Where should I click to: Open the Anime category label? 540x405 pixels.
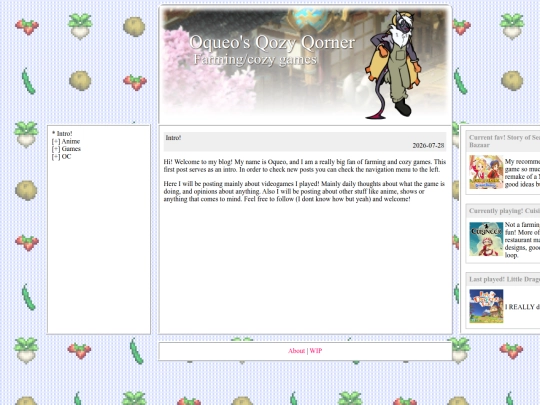[x=71, y=142]
